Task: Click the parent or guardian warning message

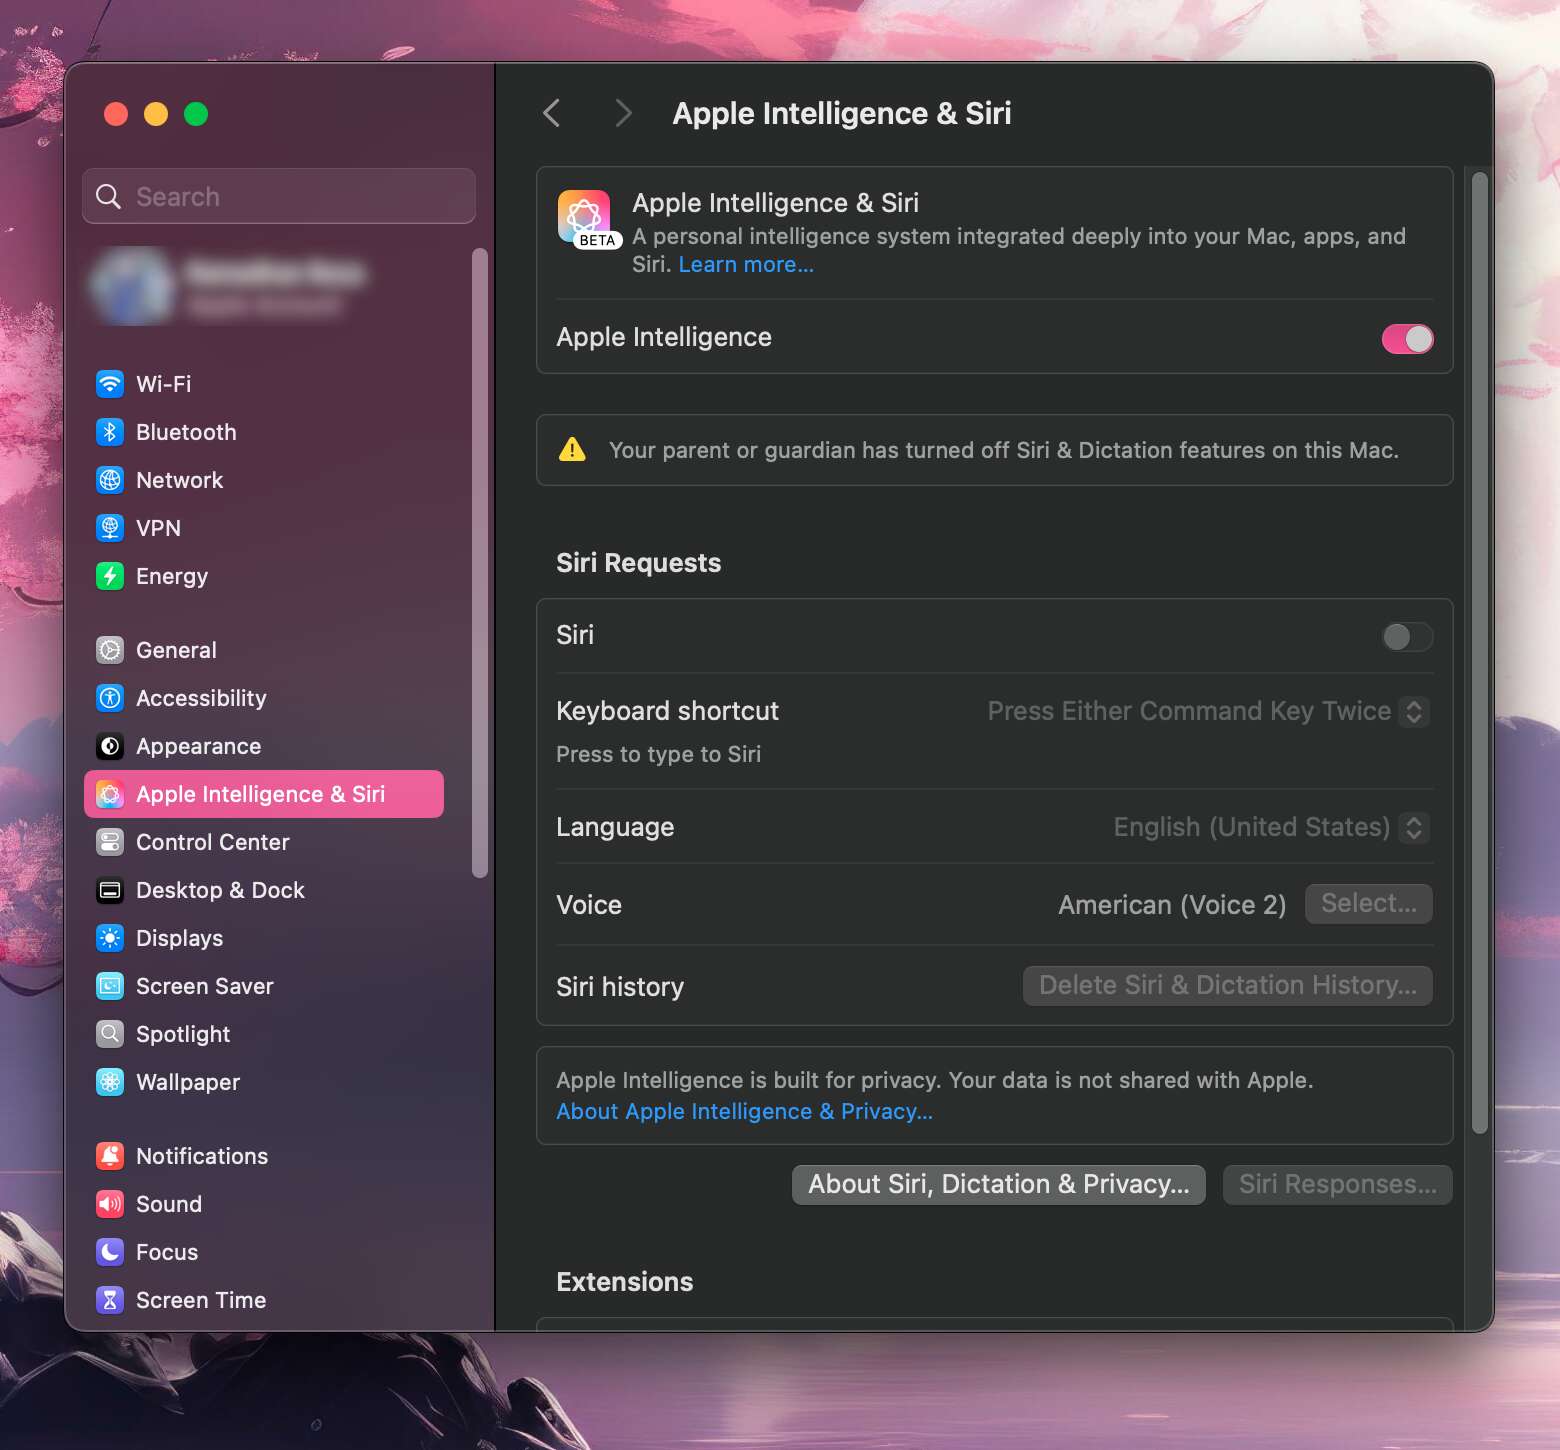Action: [1003, 451]
